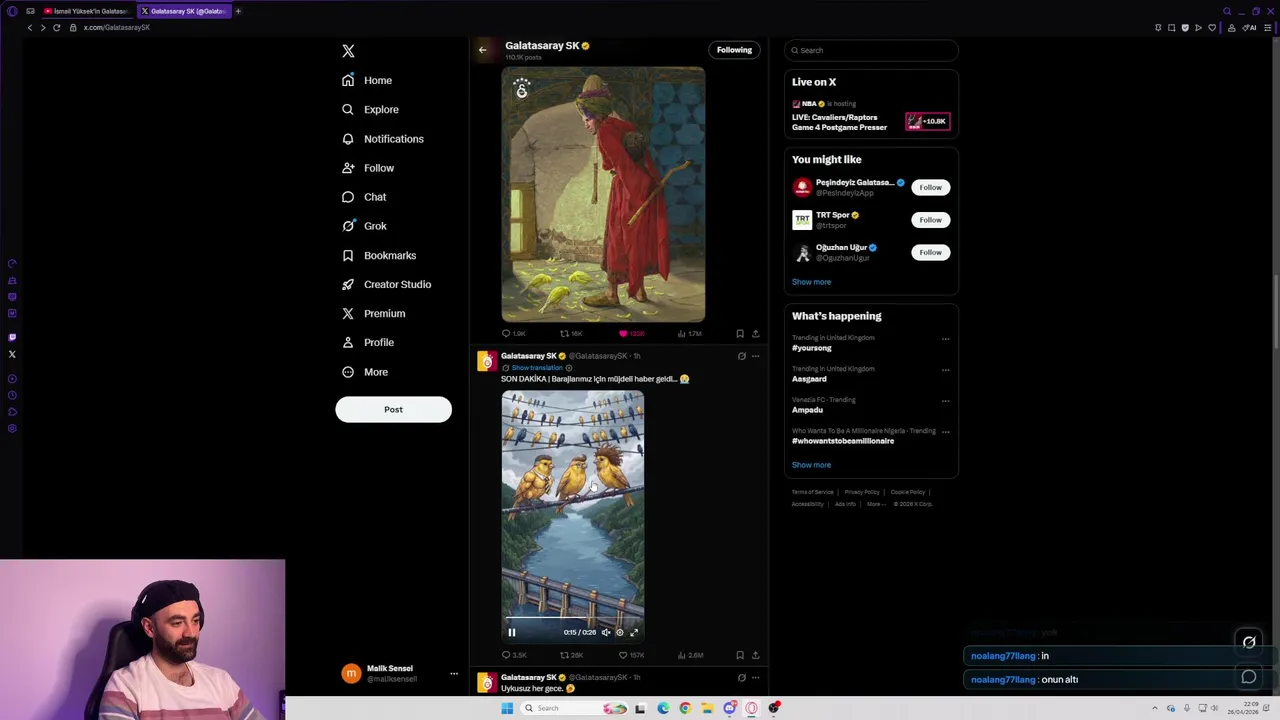Reply to the painting post
The image size is (1280, 720).
[513, 334]
